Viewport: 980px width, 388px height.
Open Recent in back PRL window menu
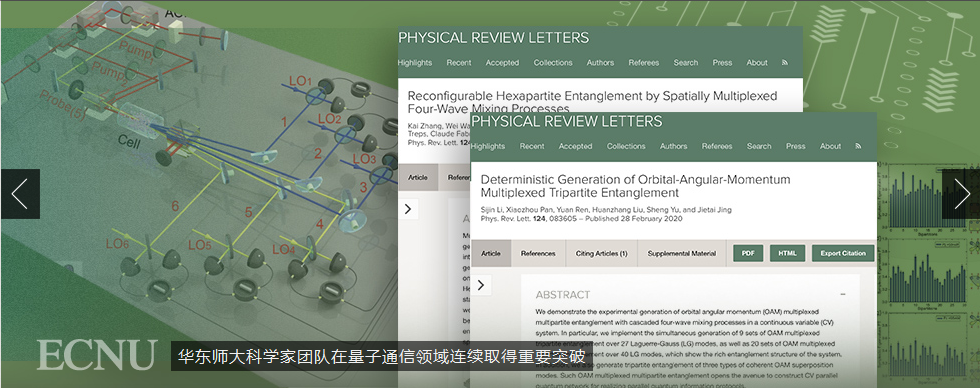tap(459, 62)
